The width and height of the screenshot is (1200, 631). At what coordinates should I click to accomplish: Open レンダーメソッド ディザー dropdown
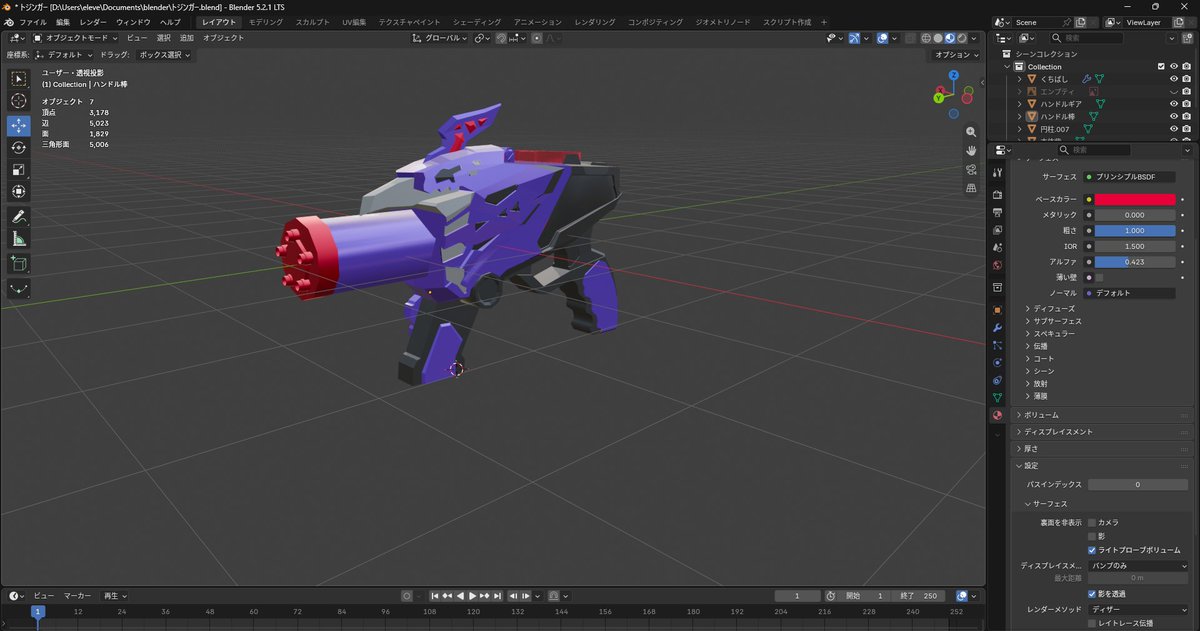[1139, 609]
